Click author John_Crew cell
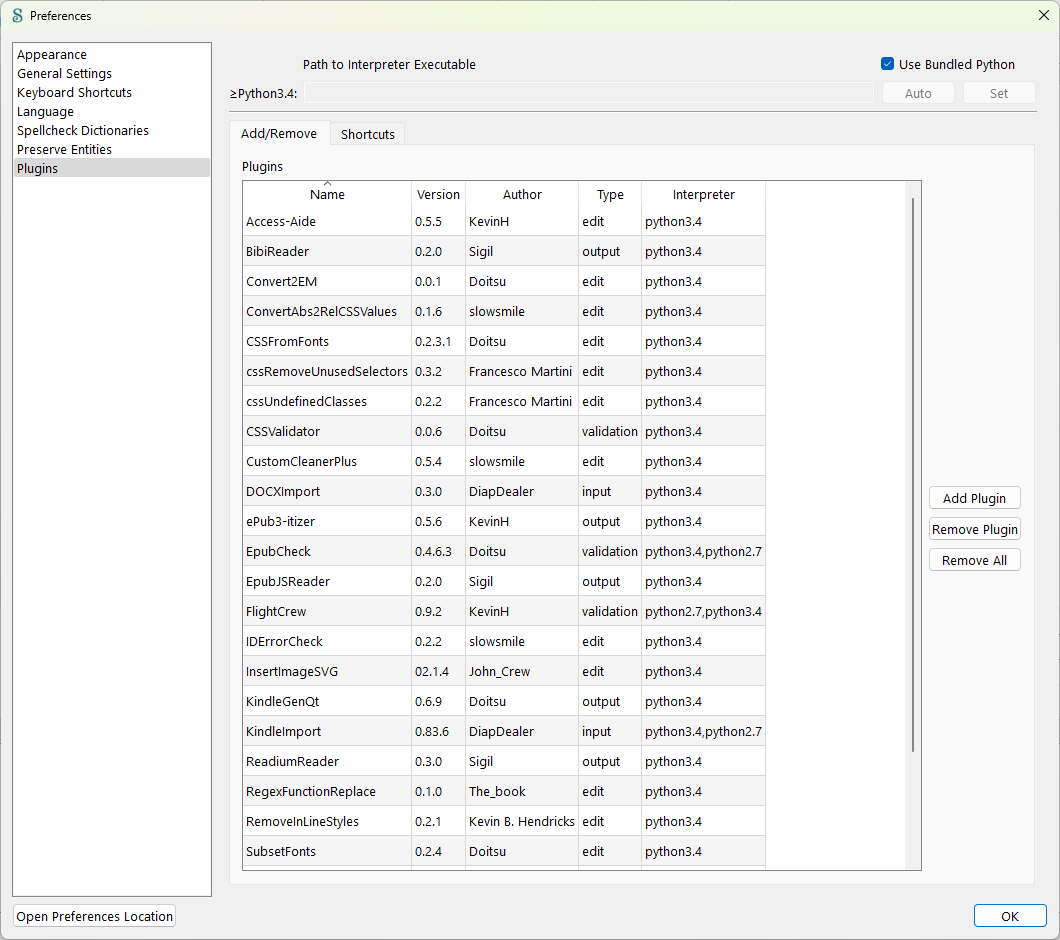 522,672
